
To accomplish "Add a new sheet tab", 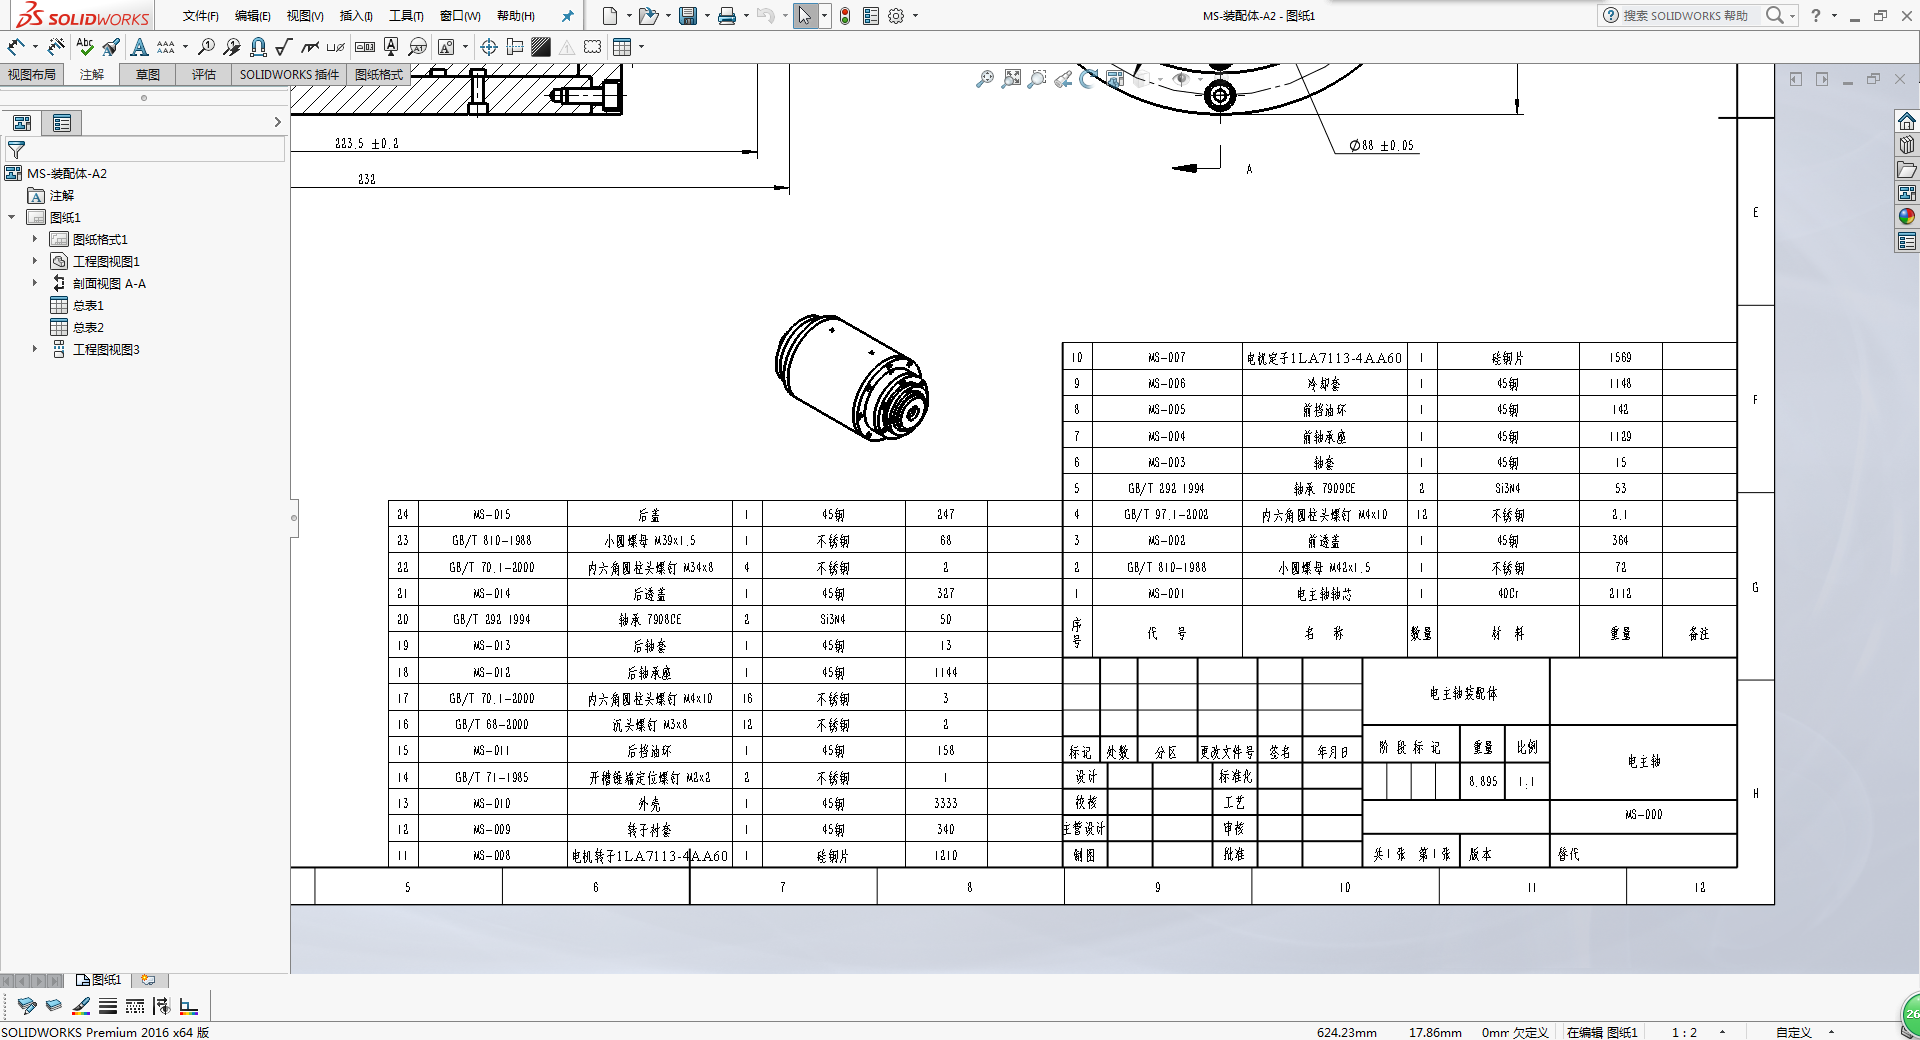I will (148, 980).
